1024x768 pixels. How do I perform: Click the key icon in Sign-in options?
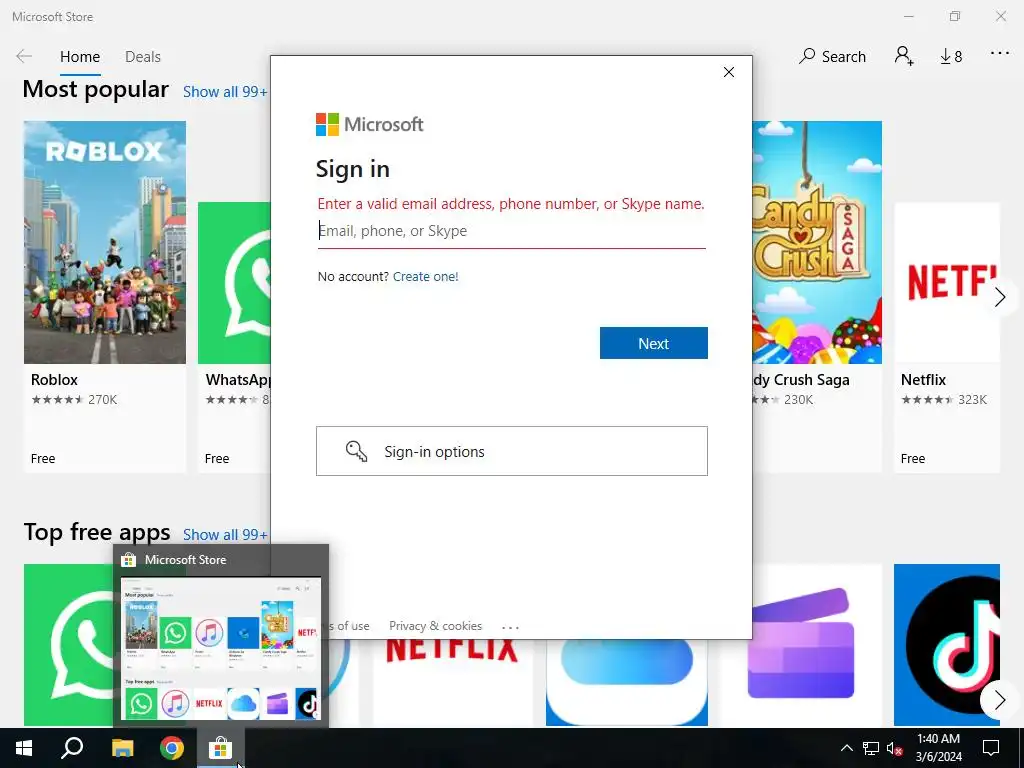point(357,451)
